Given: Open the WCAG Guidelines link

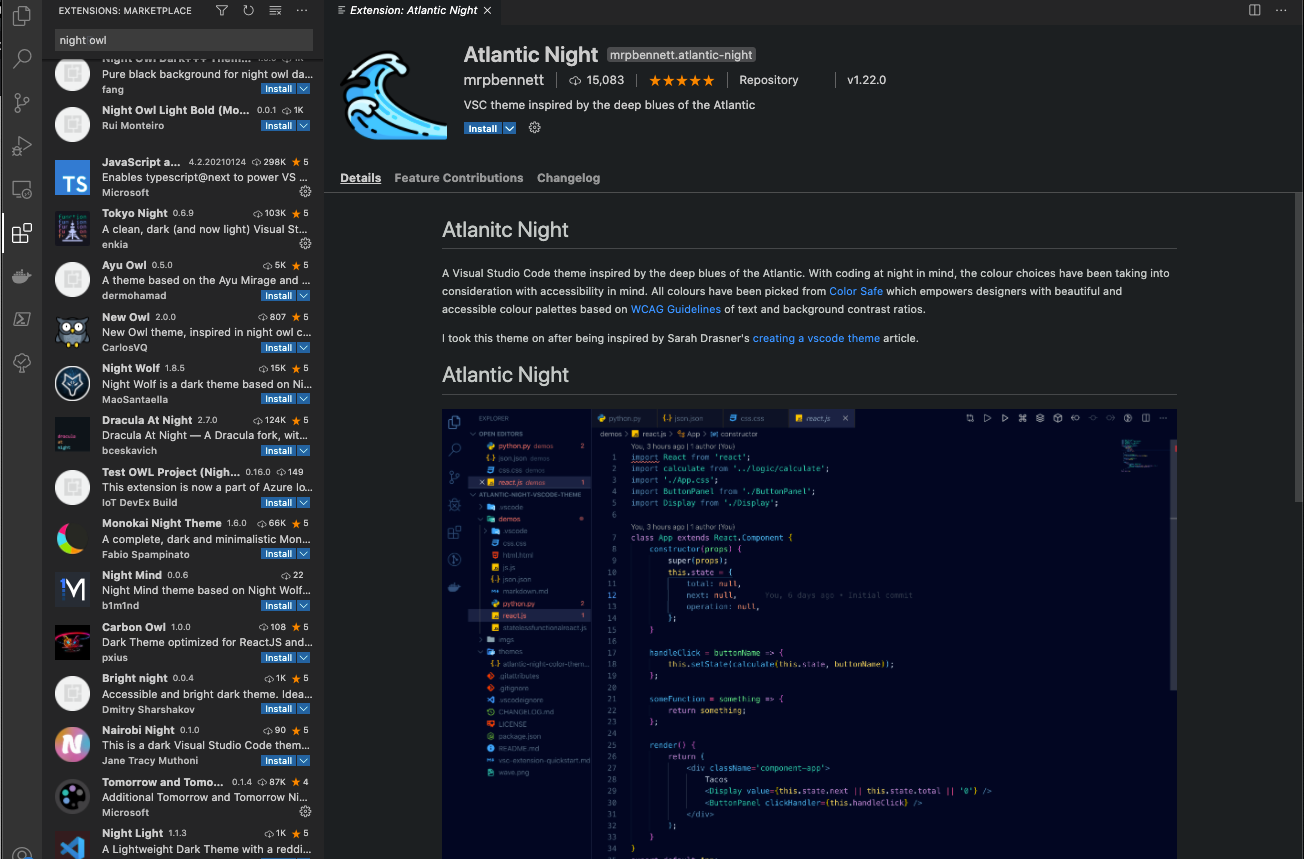Looking at the screenshot, I should (x=676, y=309).
